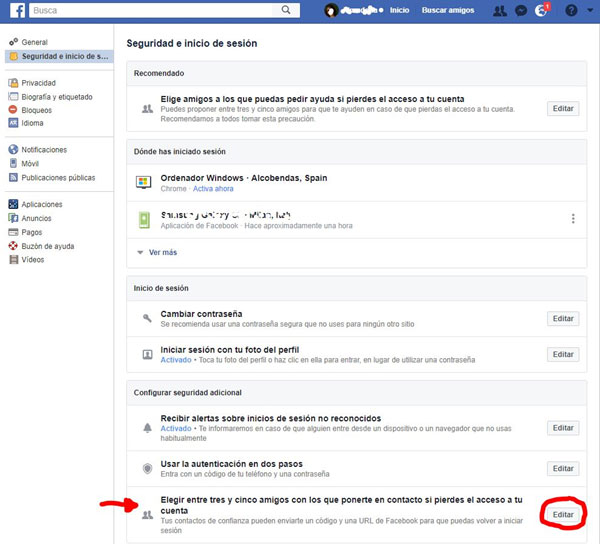Click Usar la autenticación en dos pasos heading

coord(232,464)
